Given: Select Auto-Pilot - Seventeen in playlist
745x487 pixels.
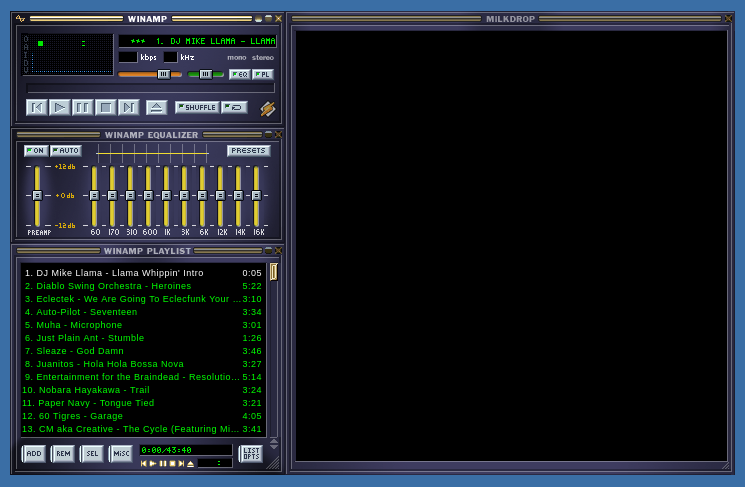Looking at the screenshot, I should point(143,312).
